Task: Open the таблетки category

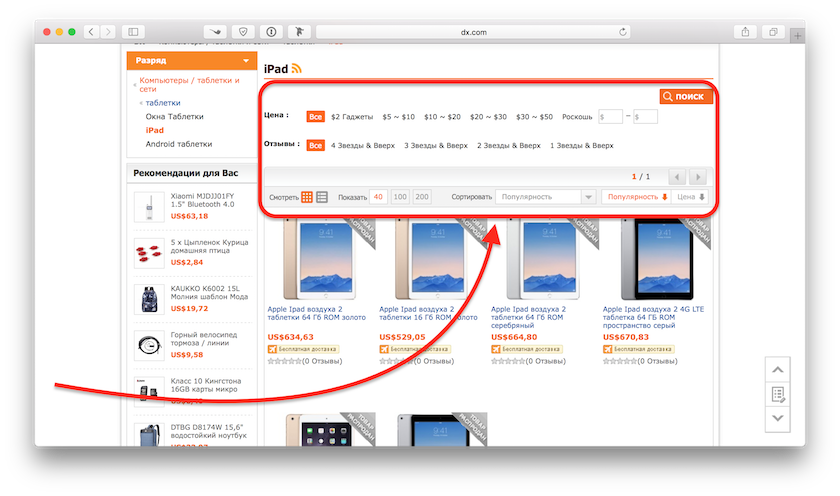Action: [163, 103]
